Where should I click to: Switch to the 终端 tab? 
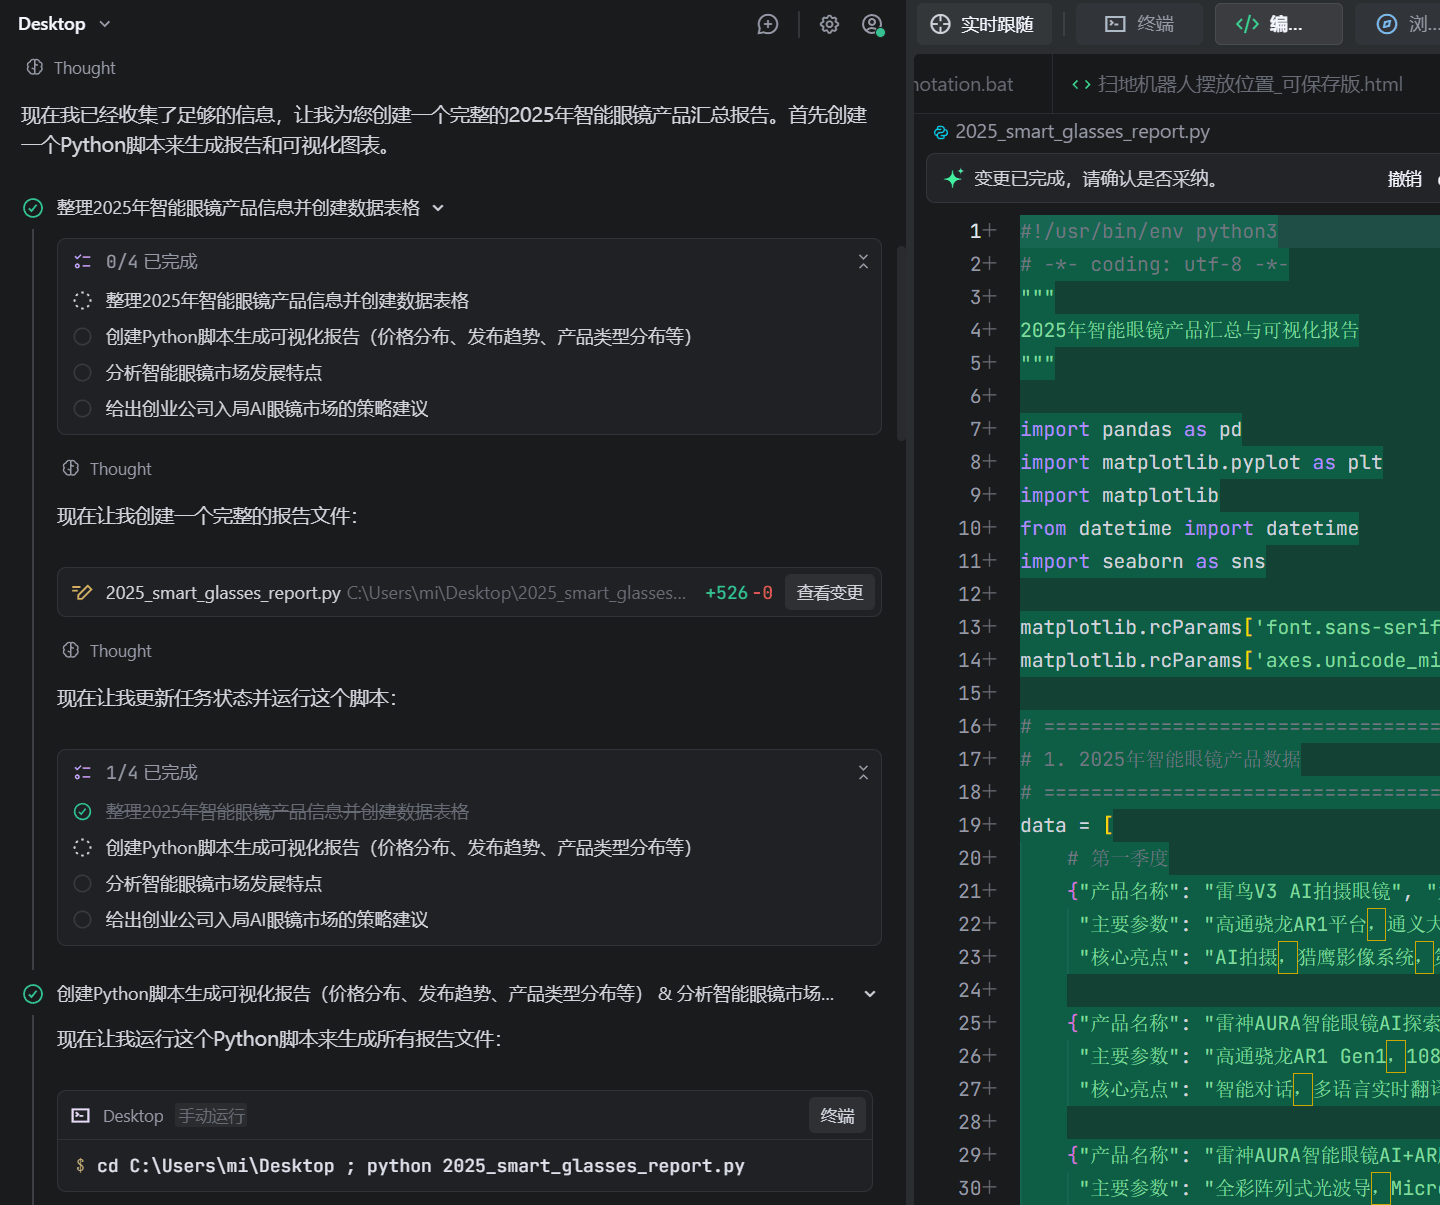1139,24
